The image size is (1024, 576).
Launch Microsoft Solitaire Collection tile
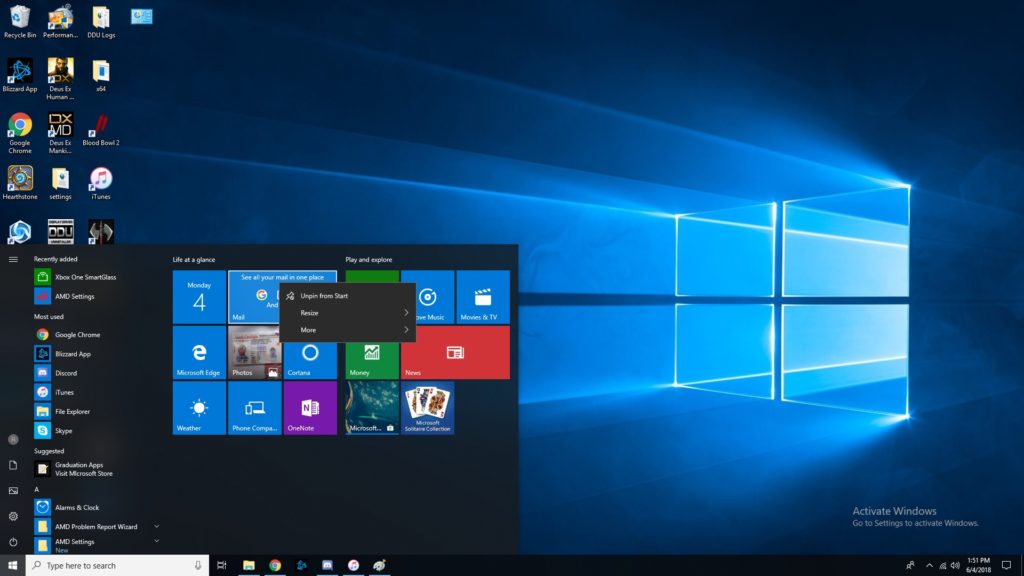(x=428, y=408)
